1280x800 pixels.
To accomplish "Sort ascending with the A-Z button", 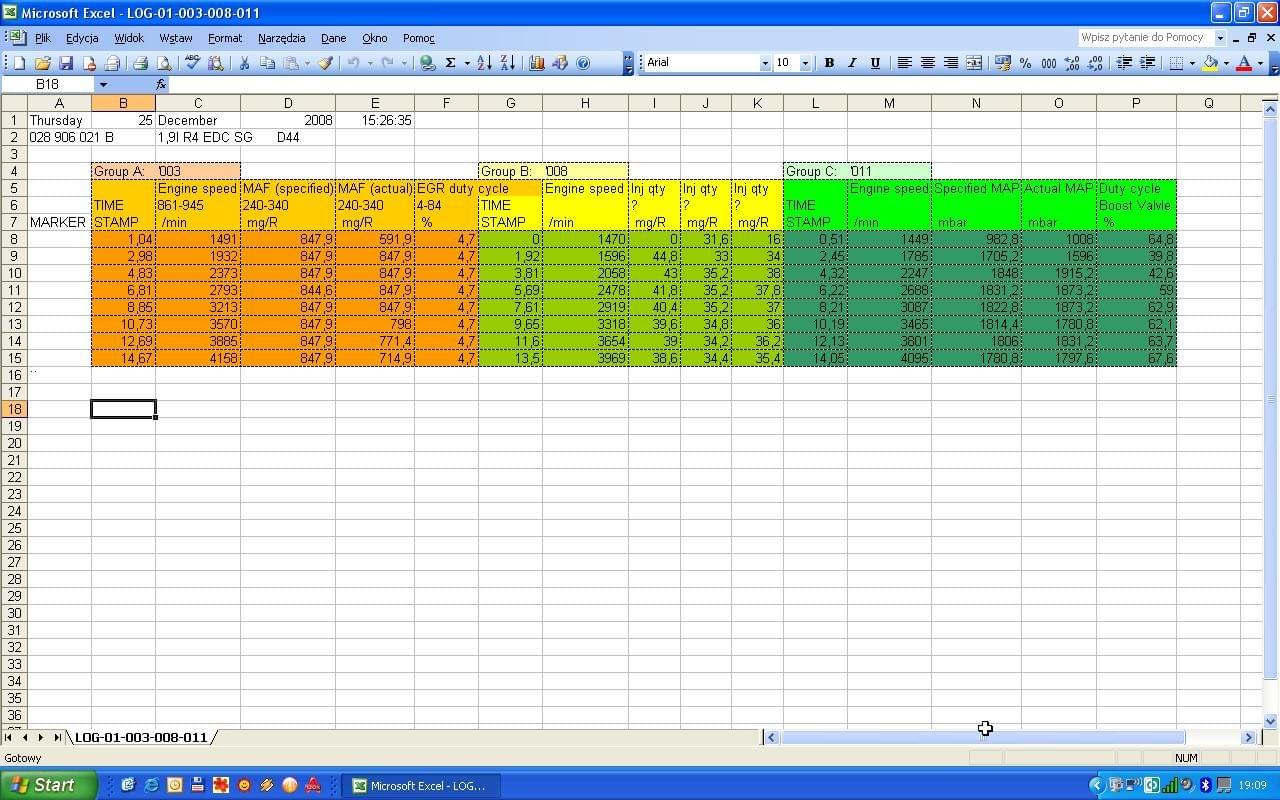I will 484,63.
